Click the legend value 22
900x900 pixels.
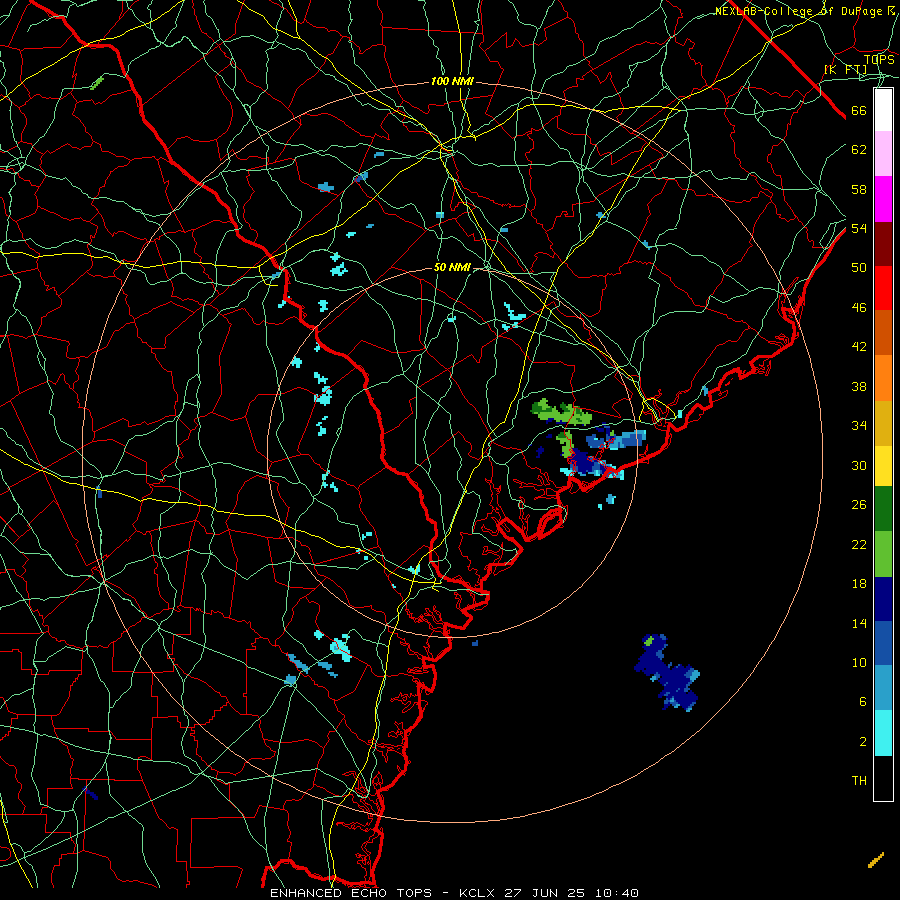[x=859, y=544]
